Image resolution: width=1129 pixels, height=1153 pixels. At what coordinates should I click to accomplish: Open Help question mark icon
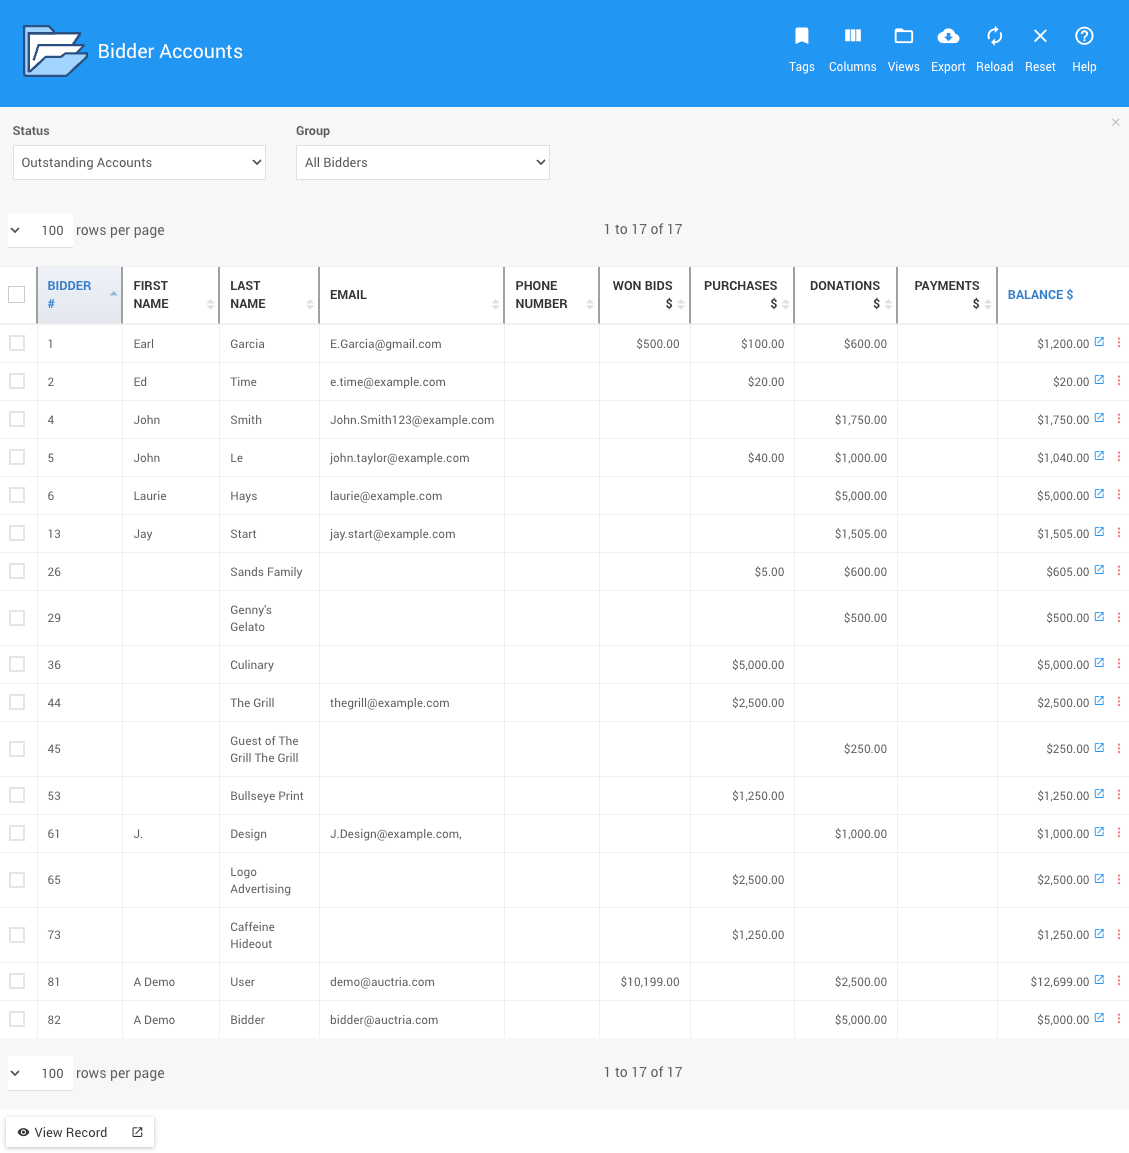1084,37
